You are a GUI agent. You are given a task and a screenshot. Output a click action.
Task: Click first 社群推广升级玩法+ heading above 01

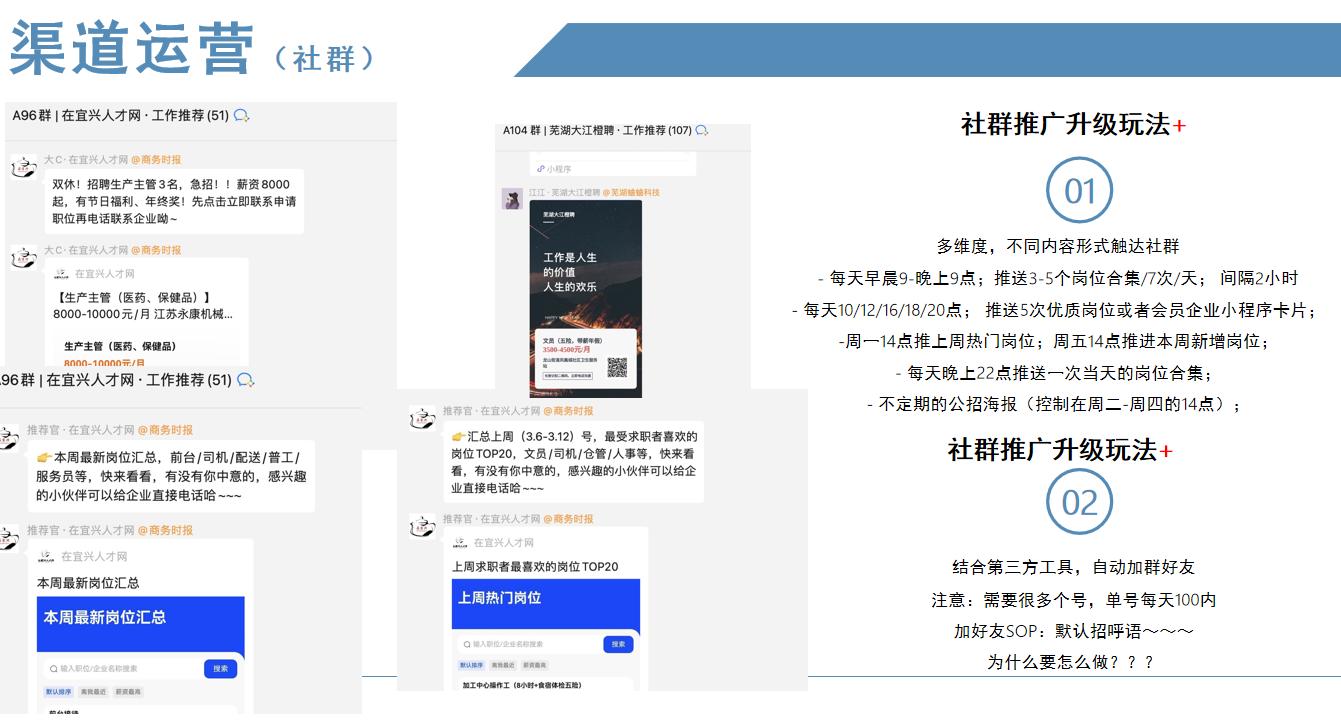pos(1073,125)
